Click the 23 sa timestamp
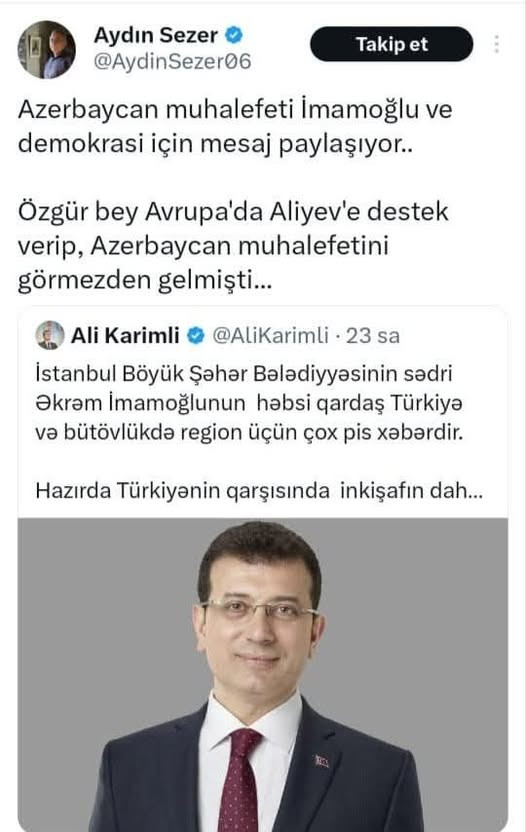 coord(373,335)
